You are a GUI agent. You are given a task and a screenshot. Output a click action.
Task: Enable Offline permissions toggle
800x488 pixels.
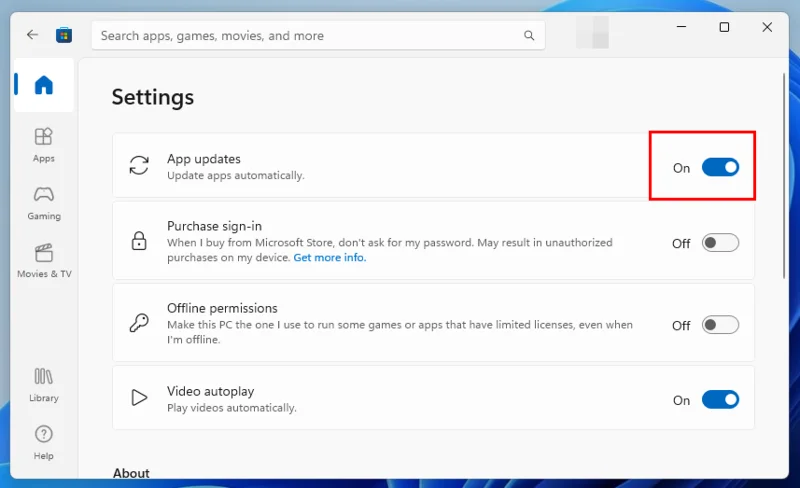(x=720, y=325)
